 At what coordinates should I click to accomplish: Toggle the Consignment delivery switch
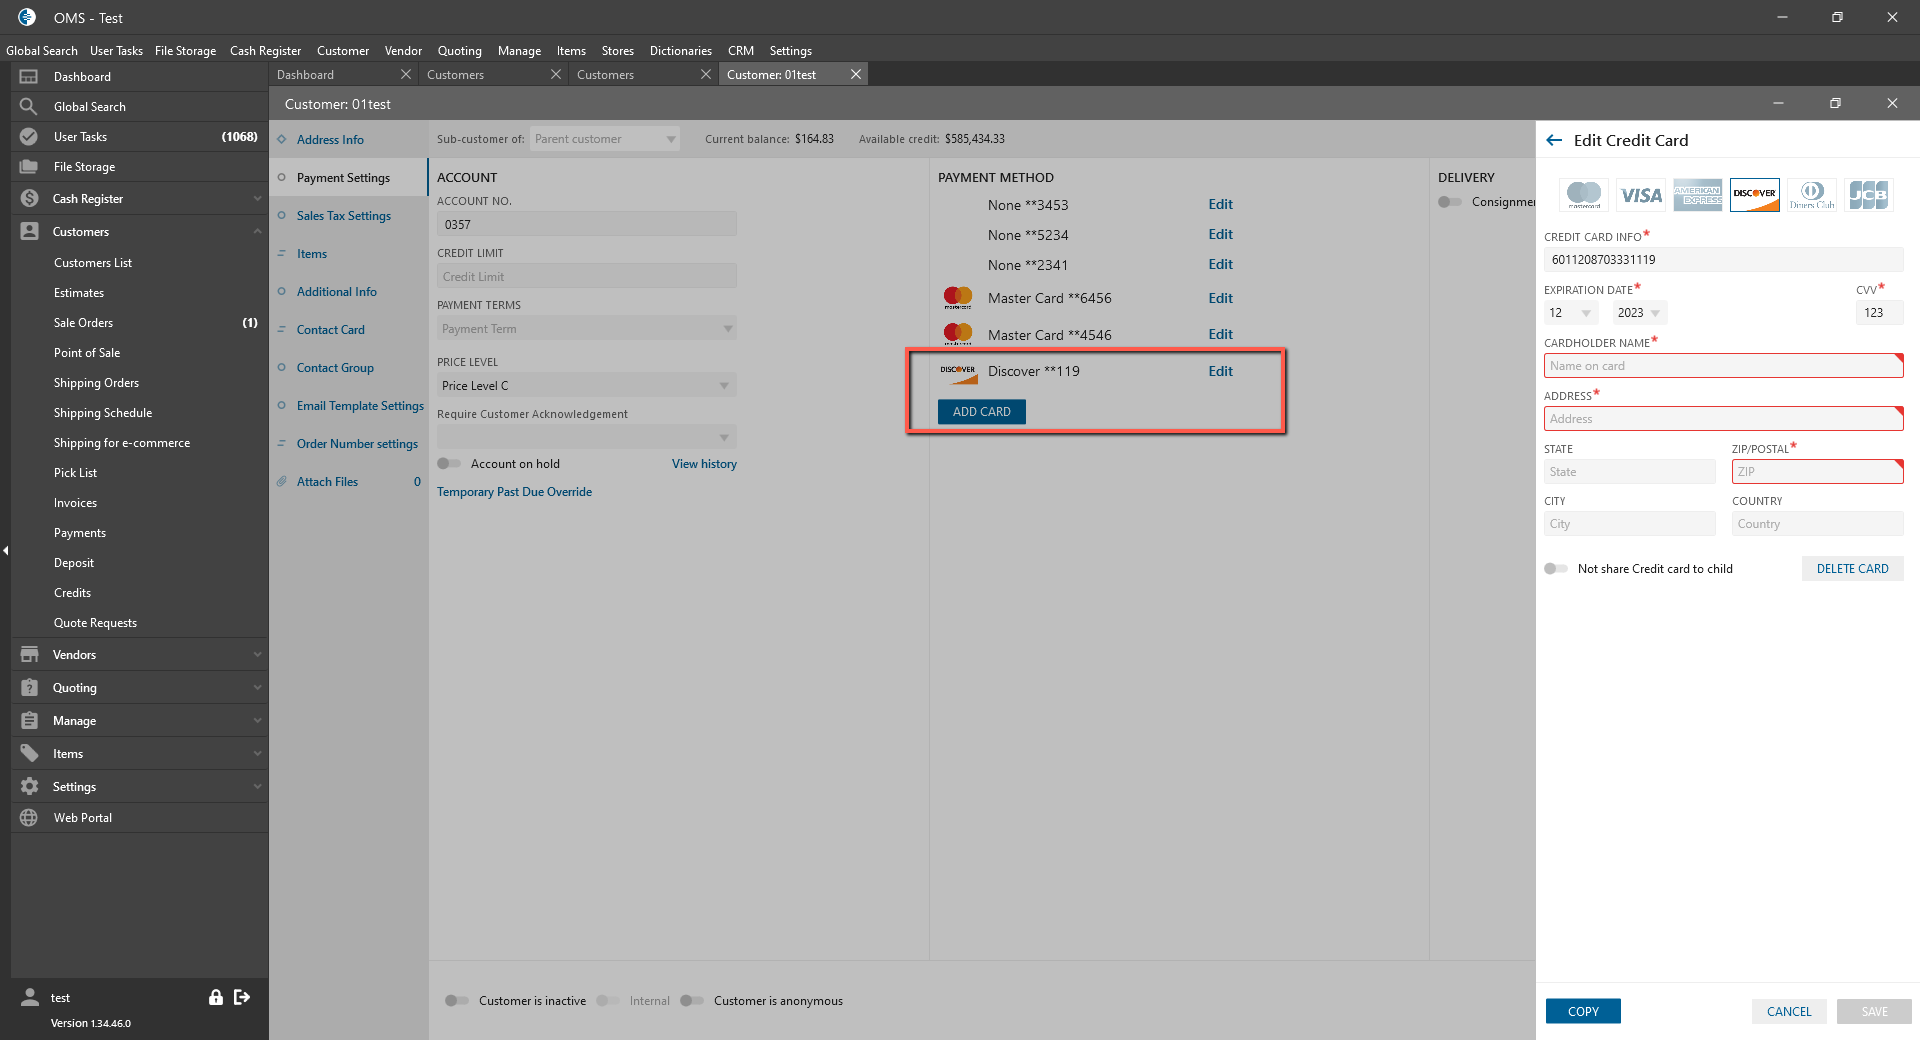pos(1450,202)
